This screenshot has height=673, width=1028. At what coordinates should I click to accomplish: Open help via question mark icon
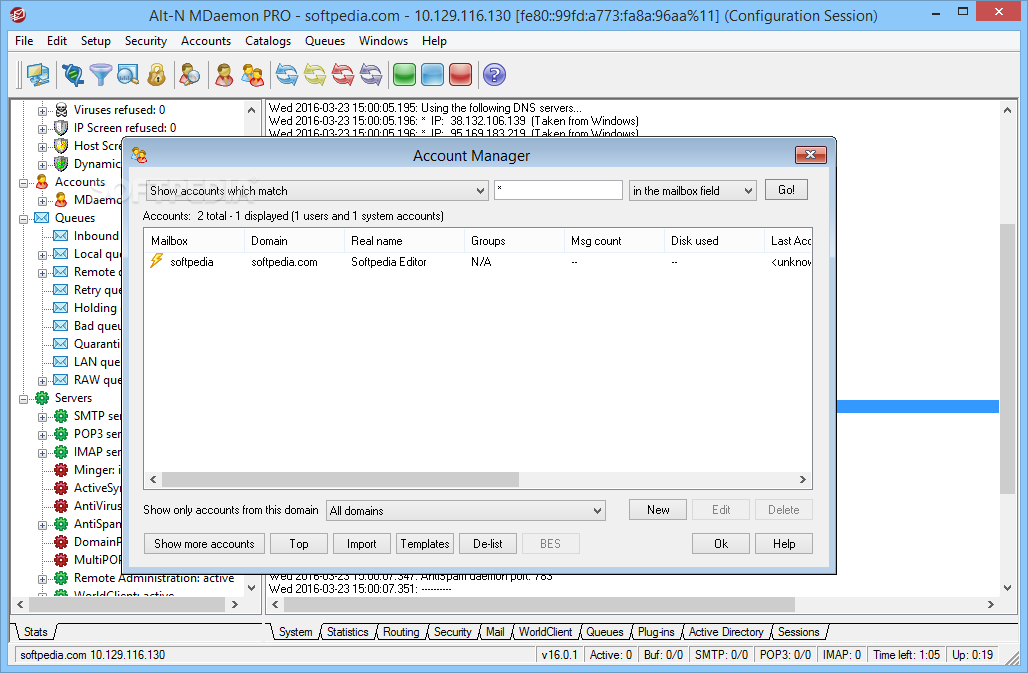click(494, 75)
